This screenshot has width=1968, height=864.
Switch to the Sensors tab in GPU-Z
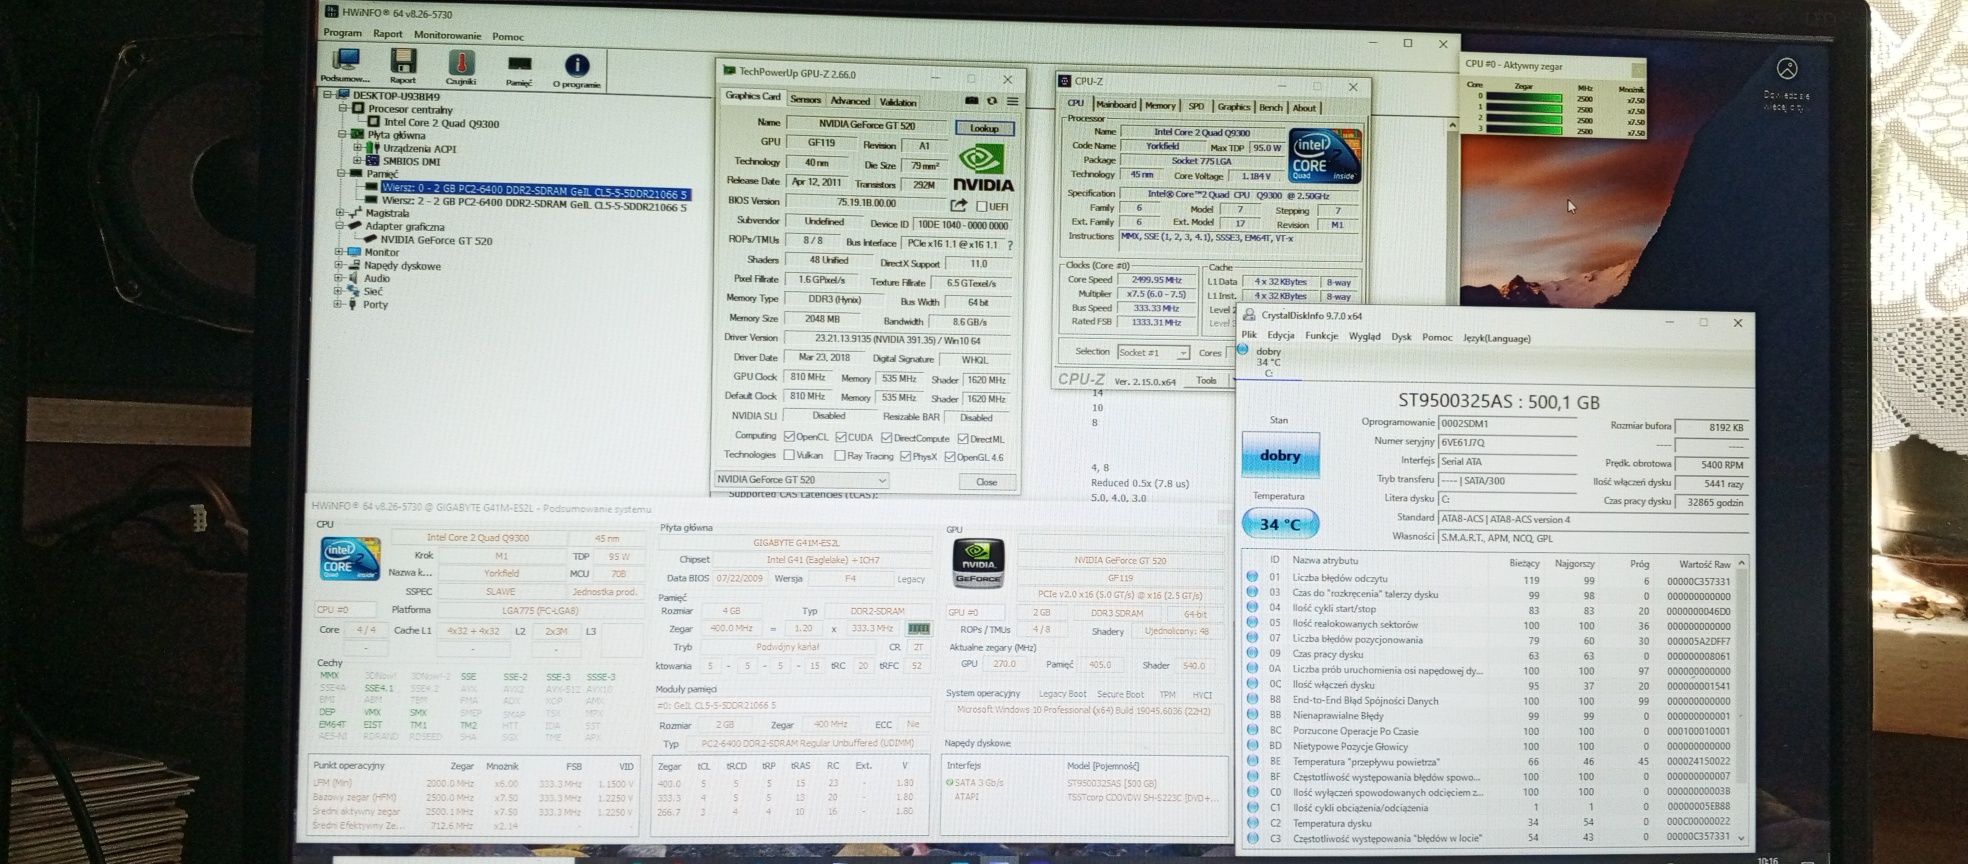tap(805, 100)
